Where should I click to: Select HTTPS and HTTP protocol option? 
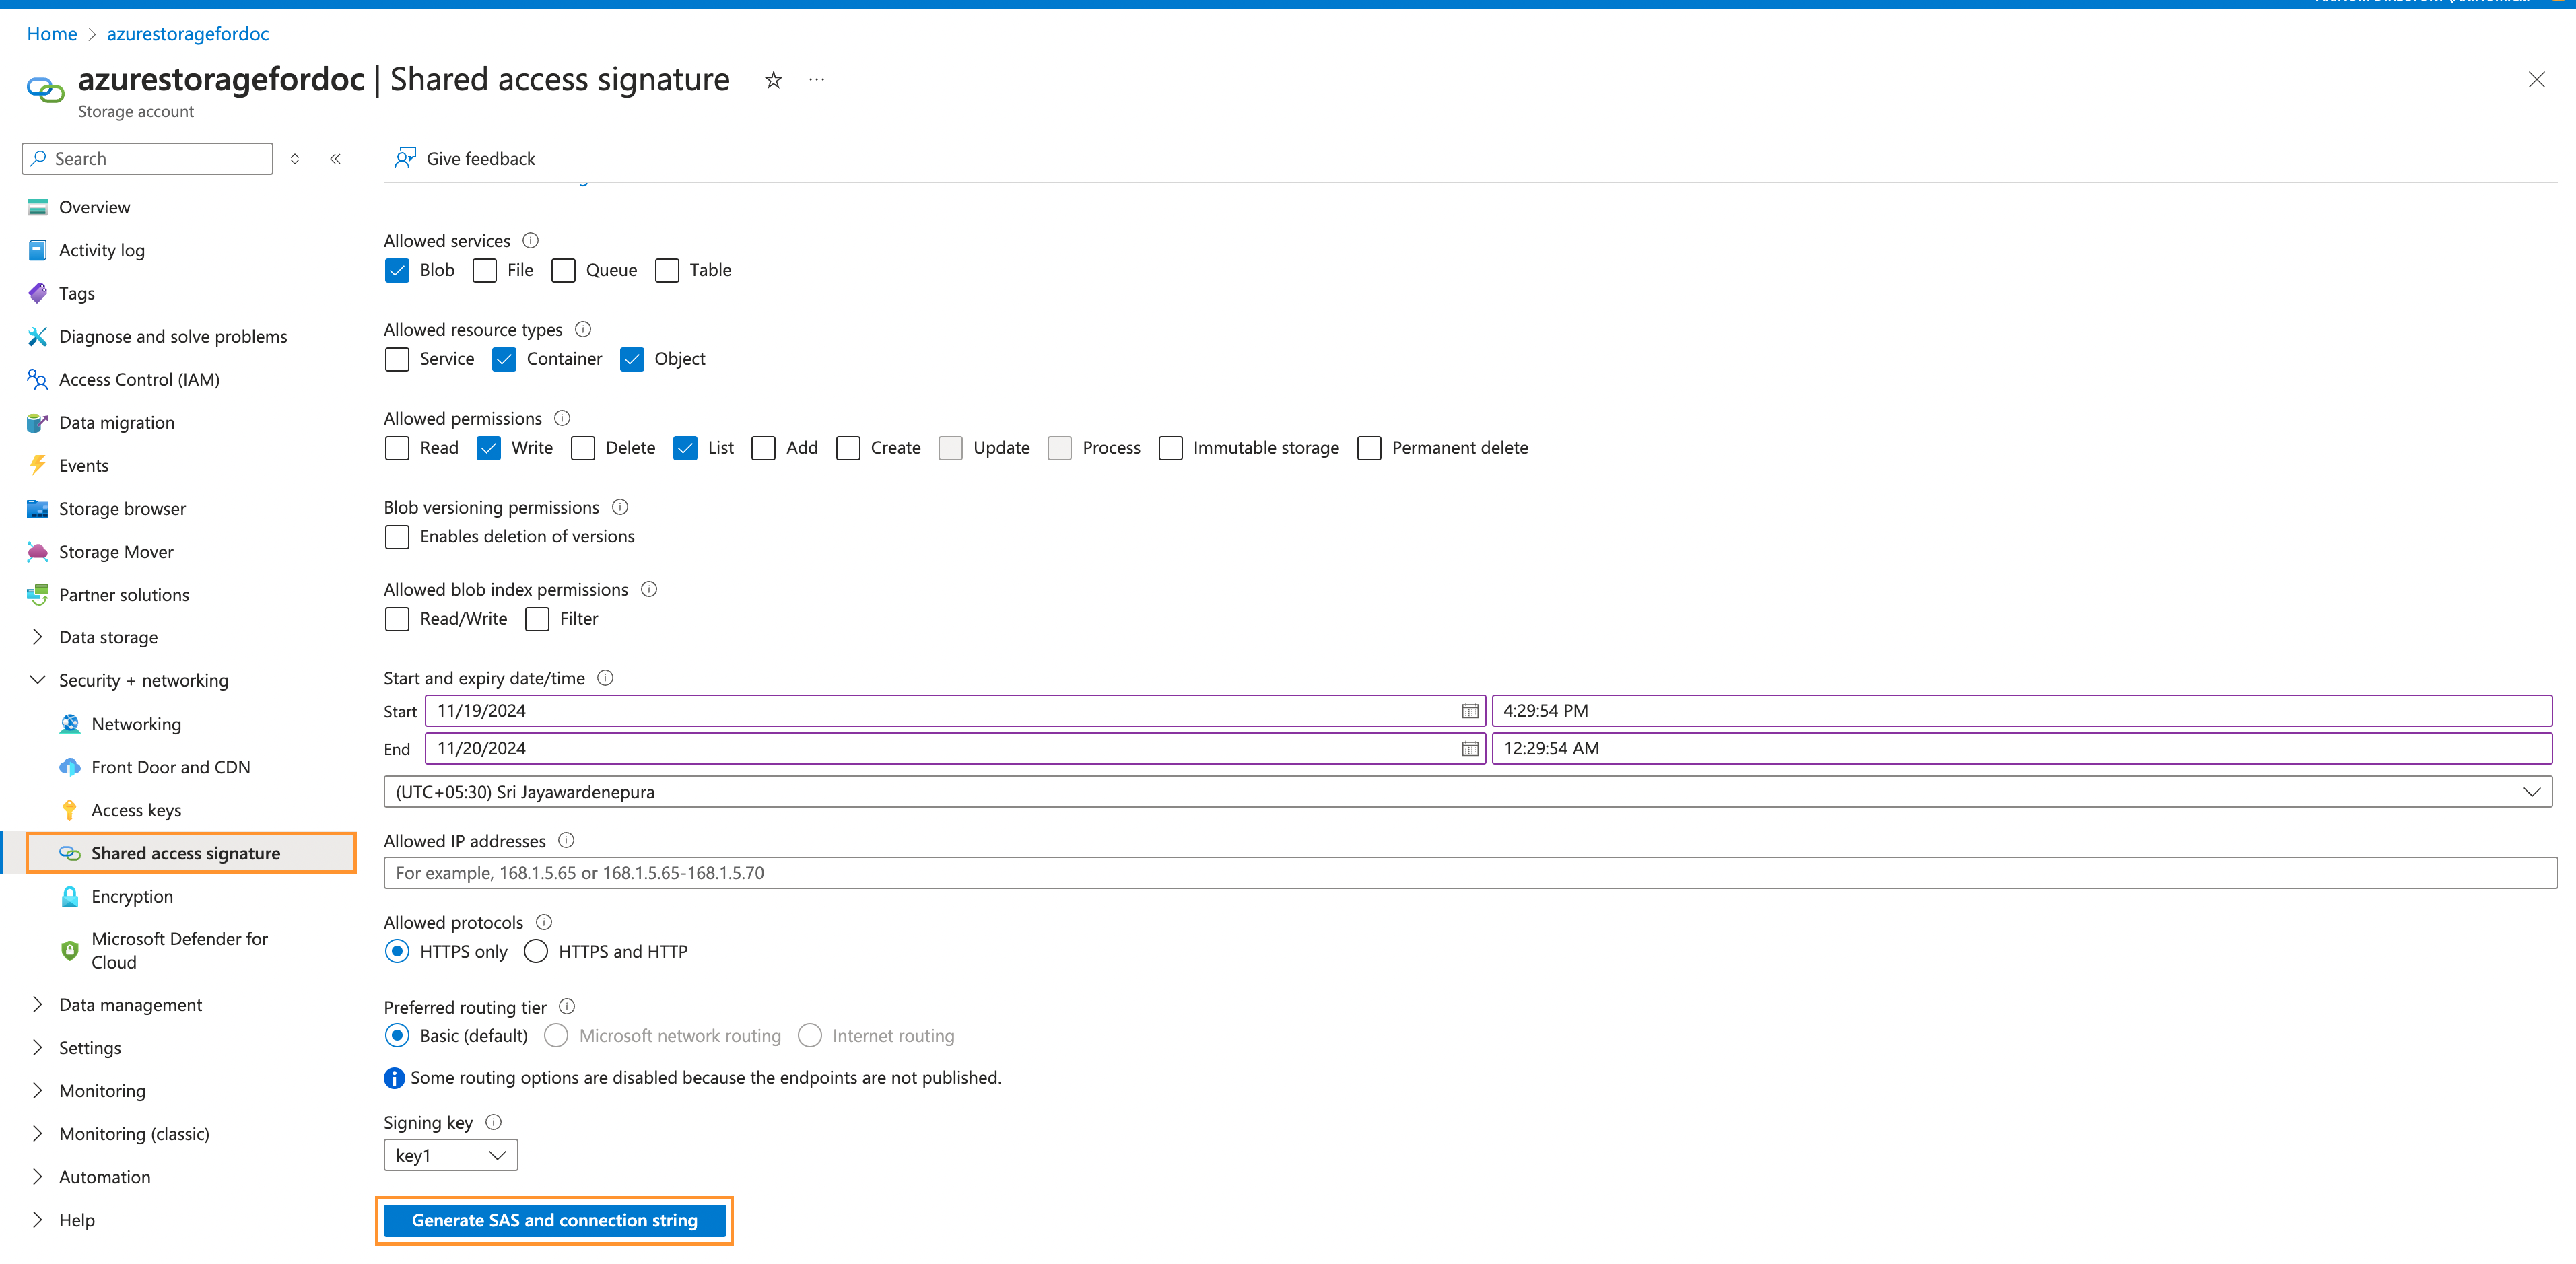click(x=536, y=952)
